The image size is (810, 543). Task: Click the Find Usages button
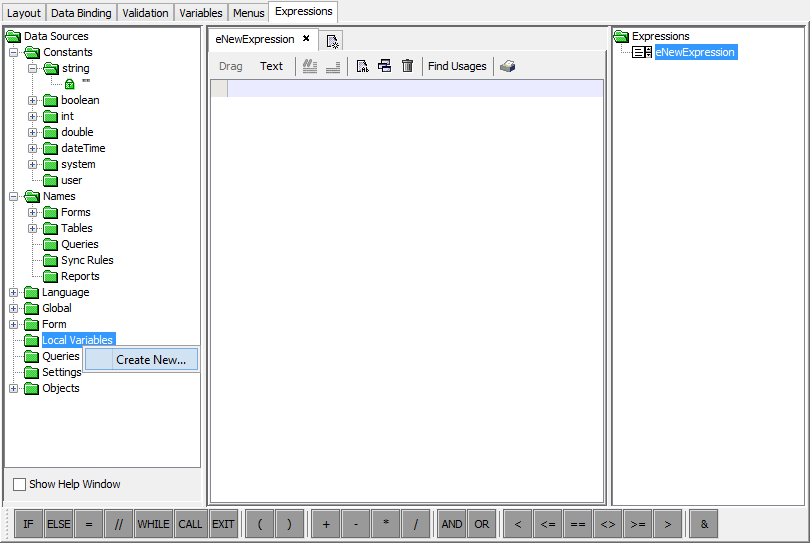tap(457, 66)
